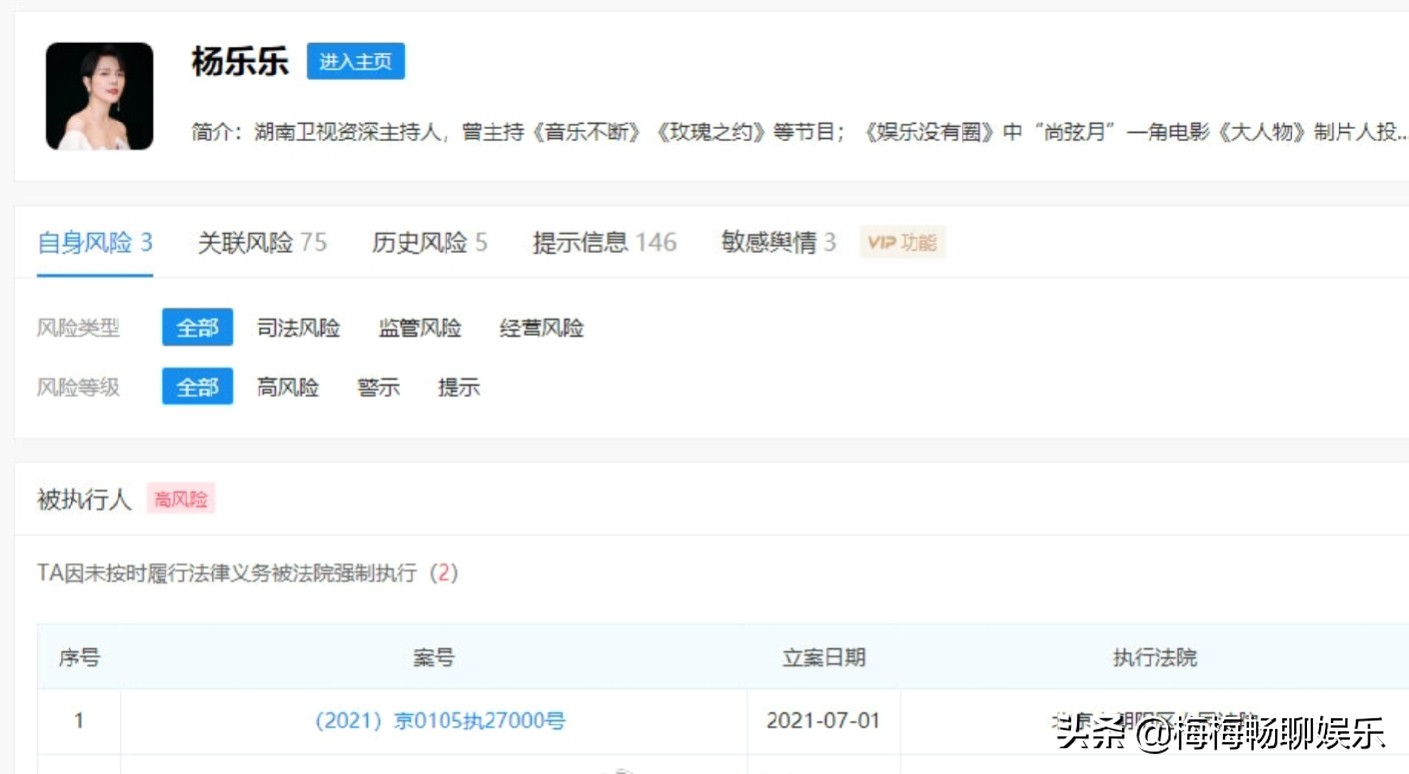Click the 立案日期 column header
1409x774 pixels.
823,657
